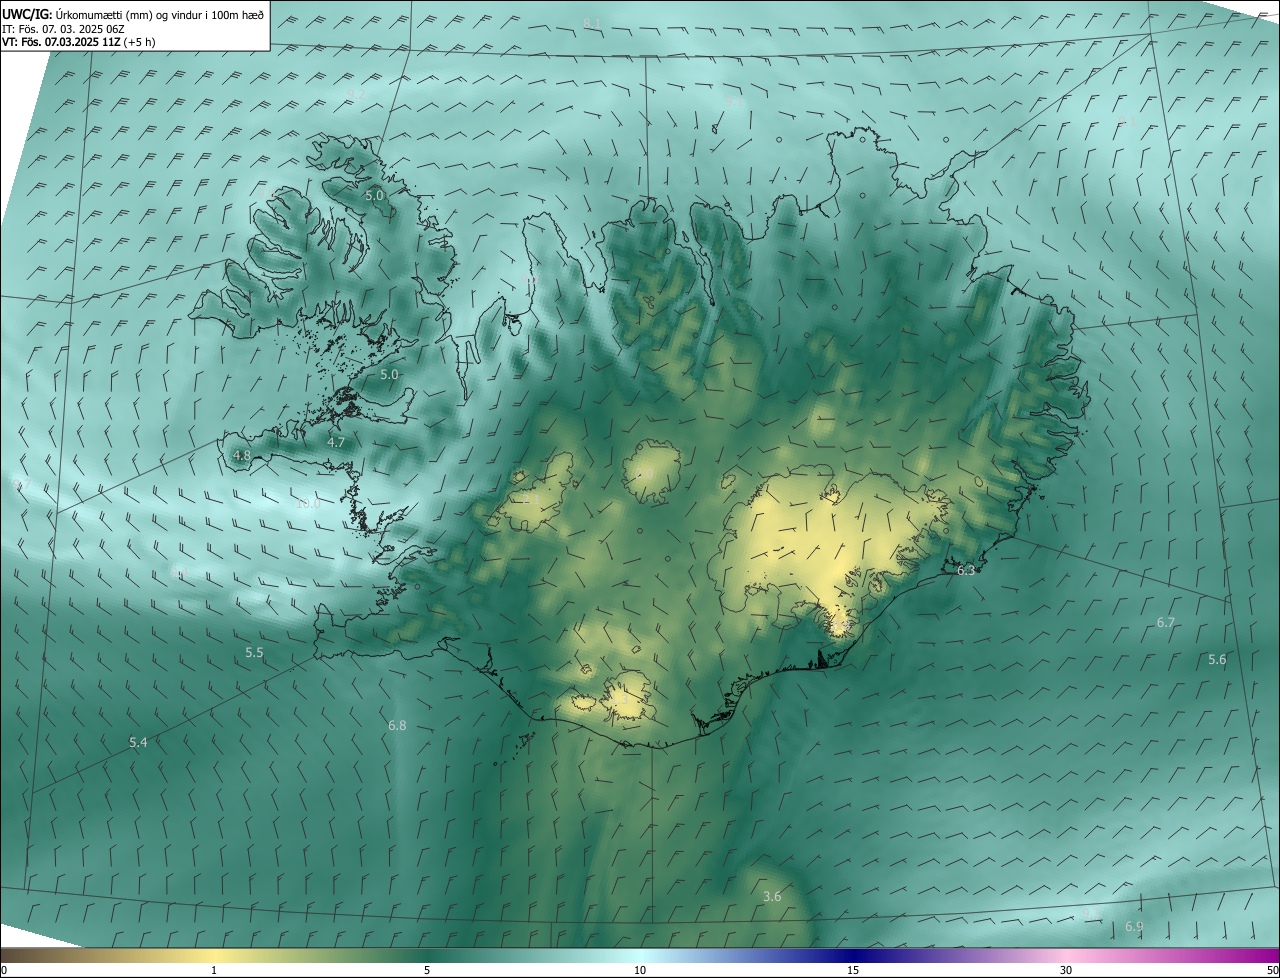Pick the dark navy color on the scale bar

coord(853,955)
